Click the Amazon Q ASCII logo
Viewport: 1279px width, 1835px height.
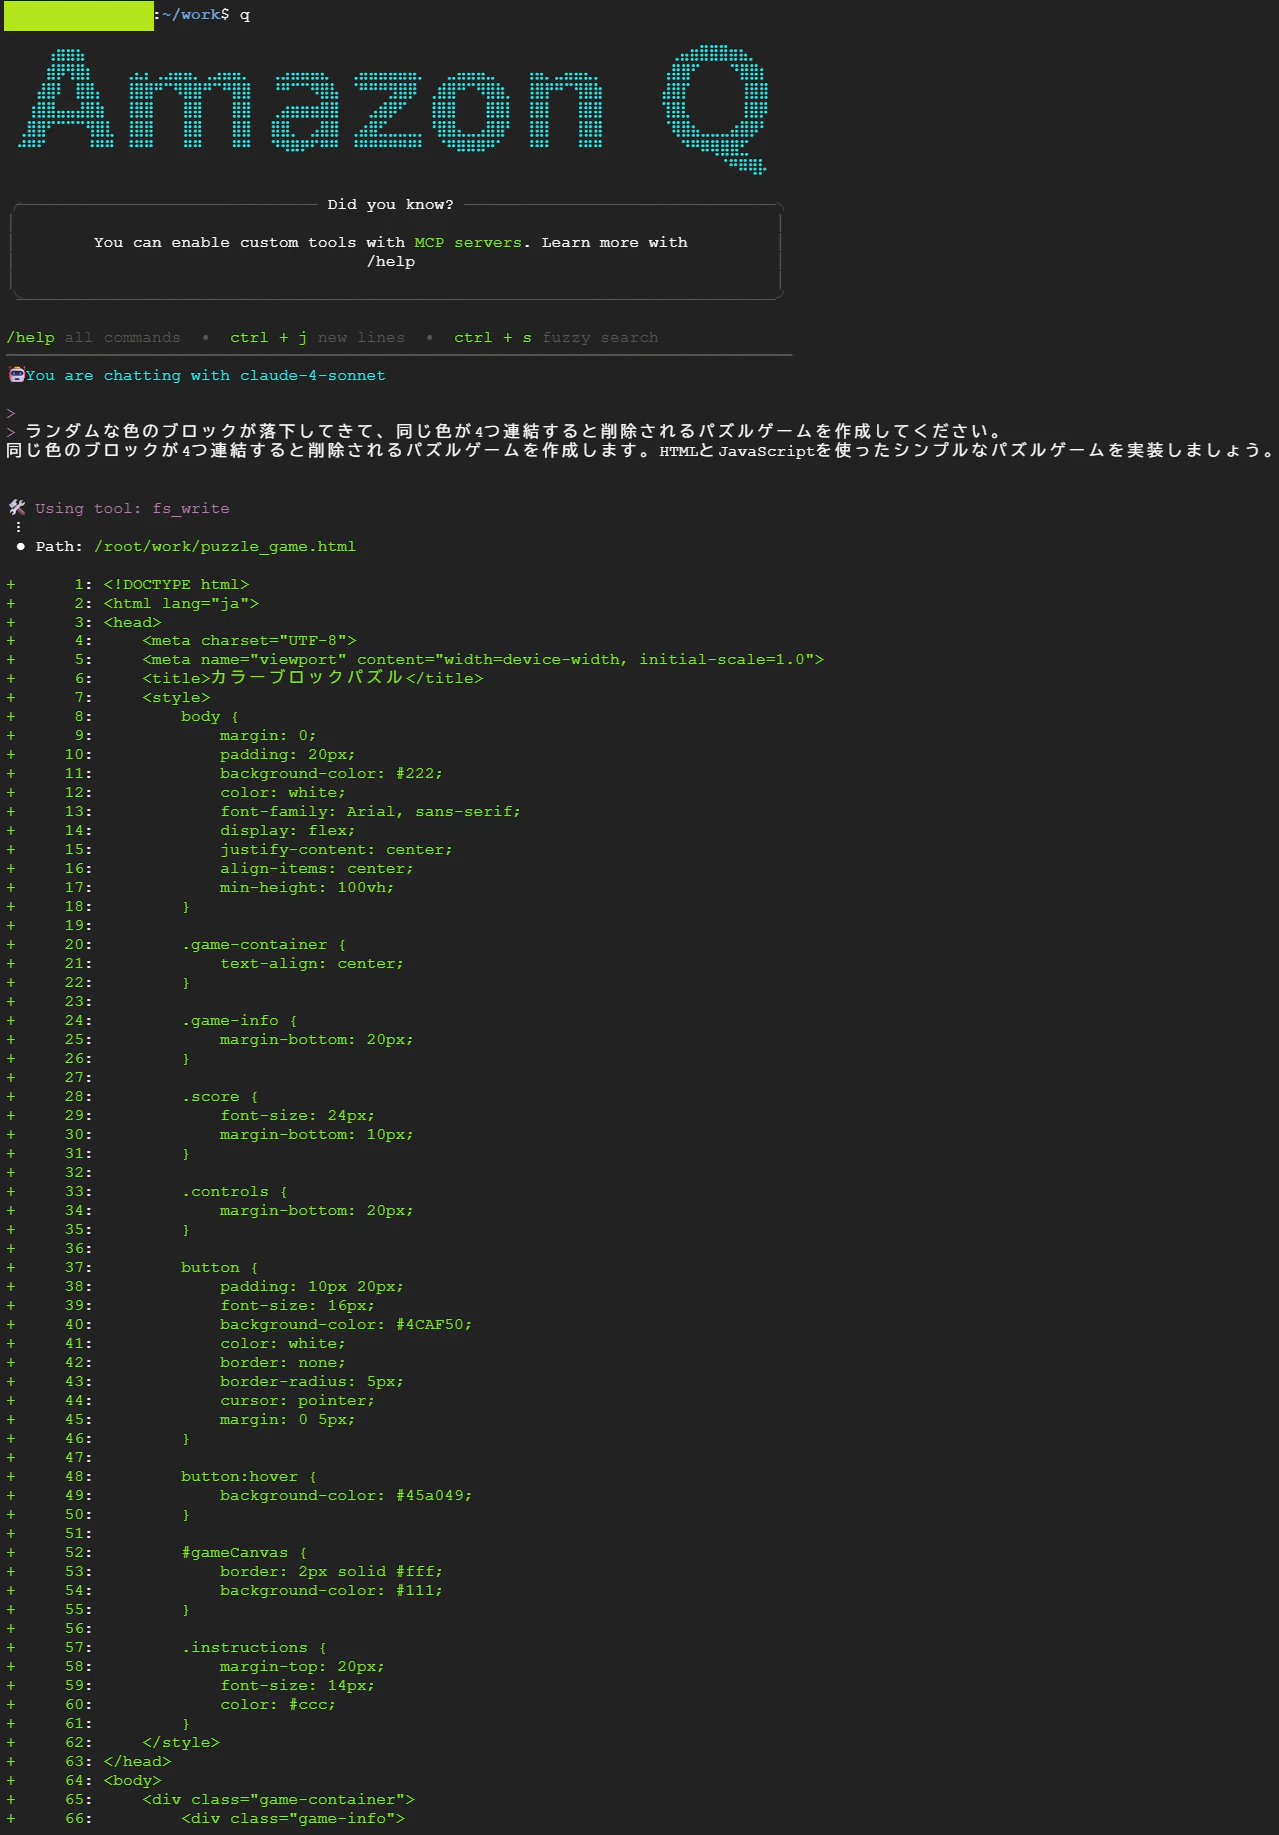click(x=393, y=108)
